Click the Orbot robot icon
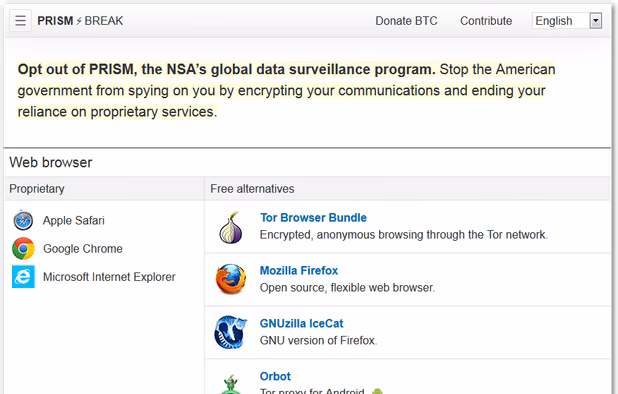The image size is (618, 394). pyautogui.click(x=231, y=385)
